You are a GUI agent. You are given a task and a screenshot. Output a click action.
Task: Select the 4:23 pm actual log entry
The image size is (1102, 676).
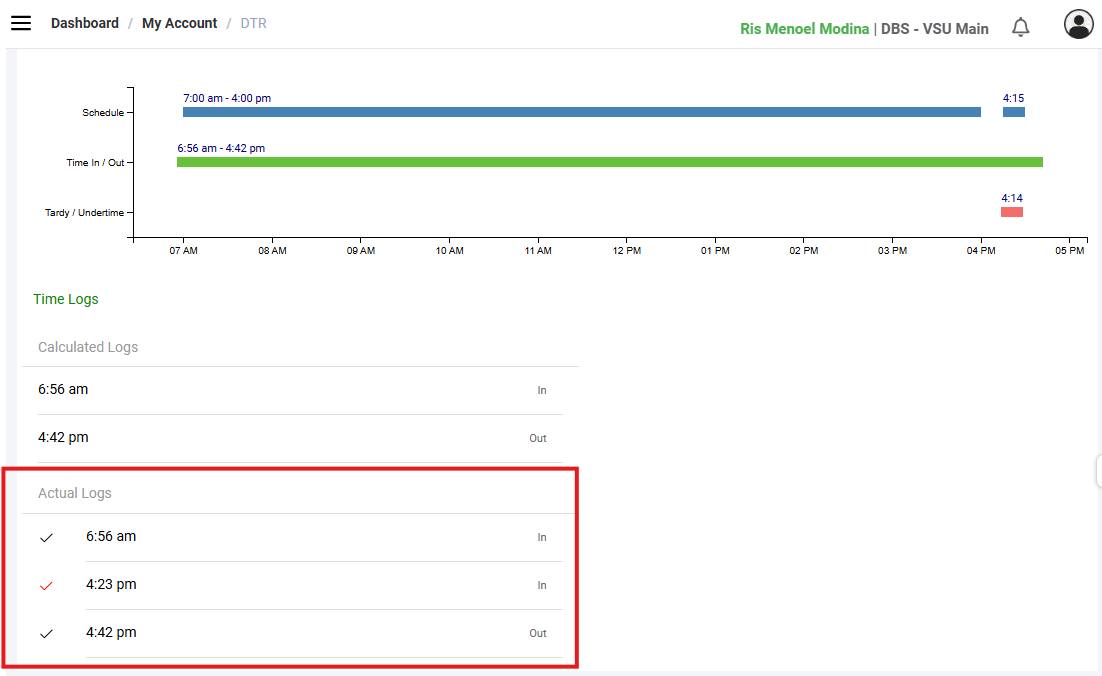click(111, 584)
